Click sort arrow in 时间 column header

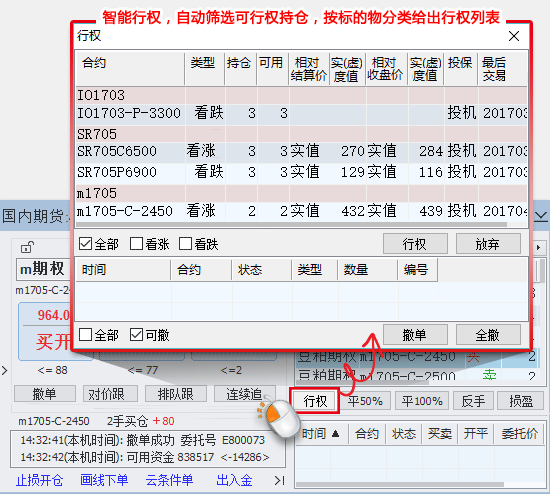(335, 434)
